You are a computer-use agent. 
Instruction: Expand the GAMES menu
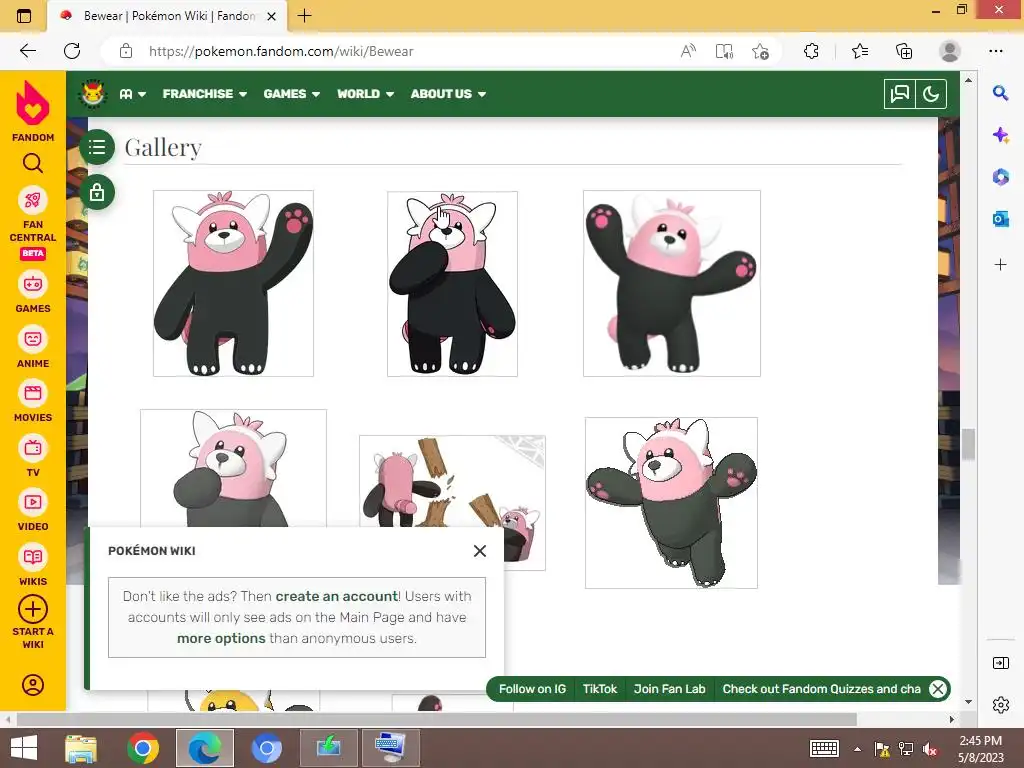tap(291, 94)
